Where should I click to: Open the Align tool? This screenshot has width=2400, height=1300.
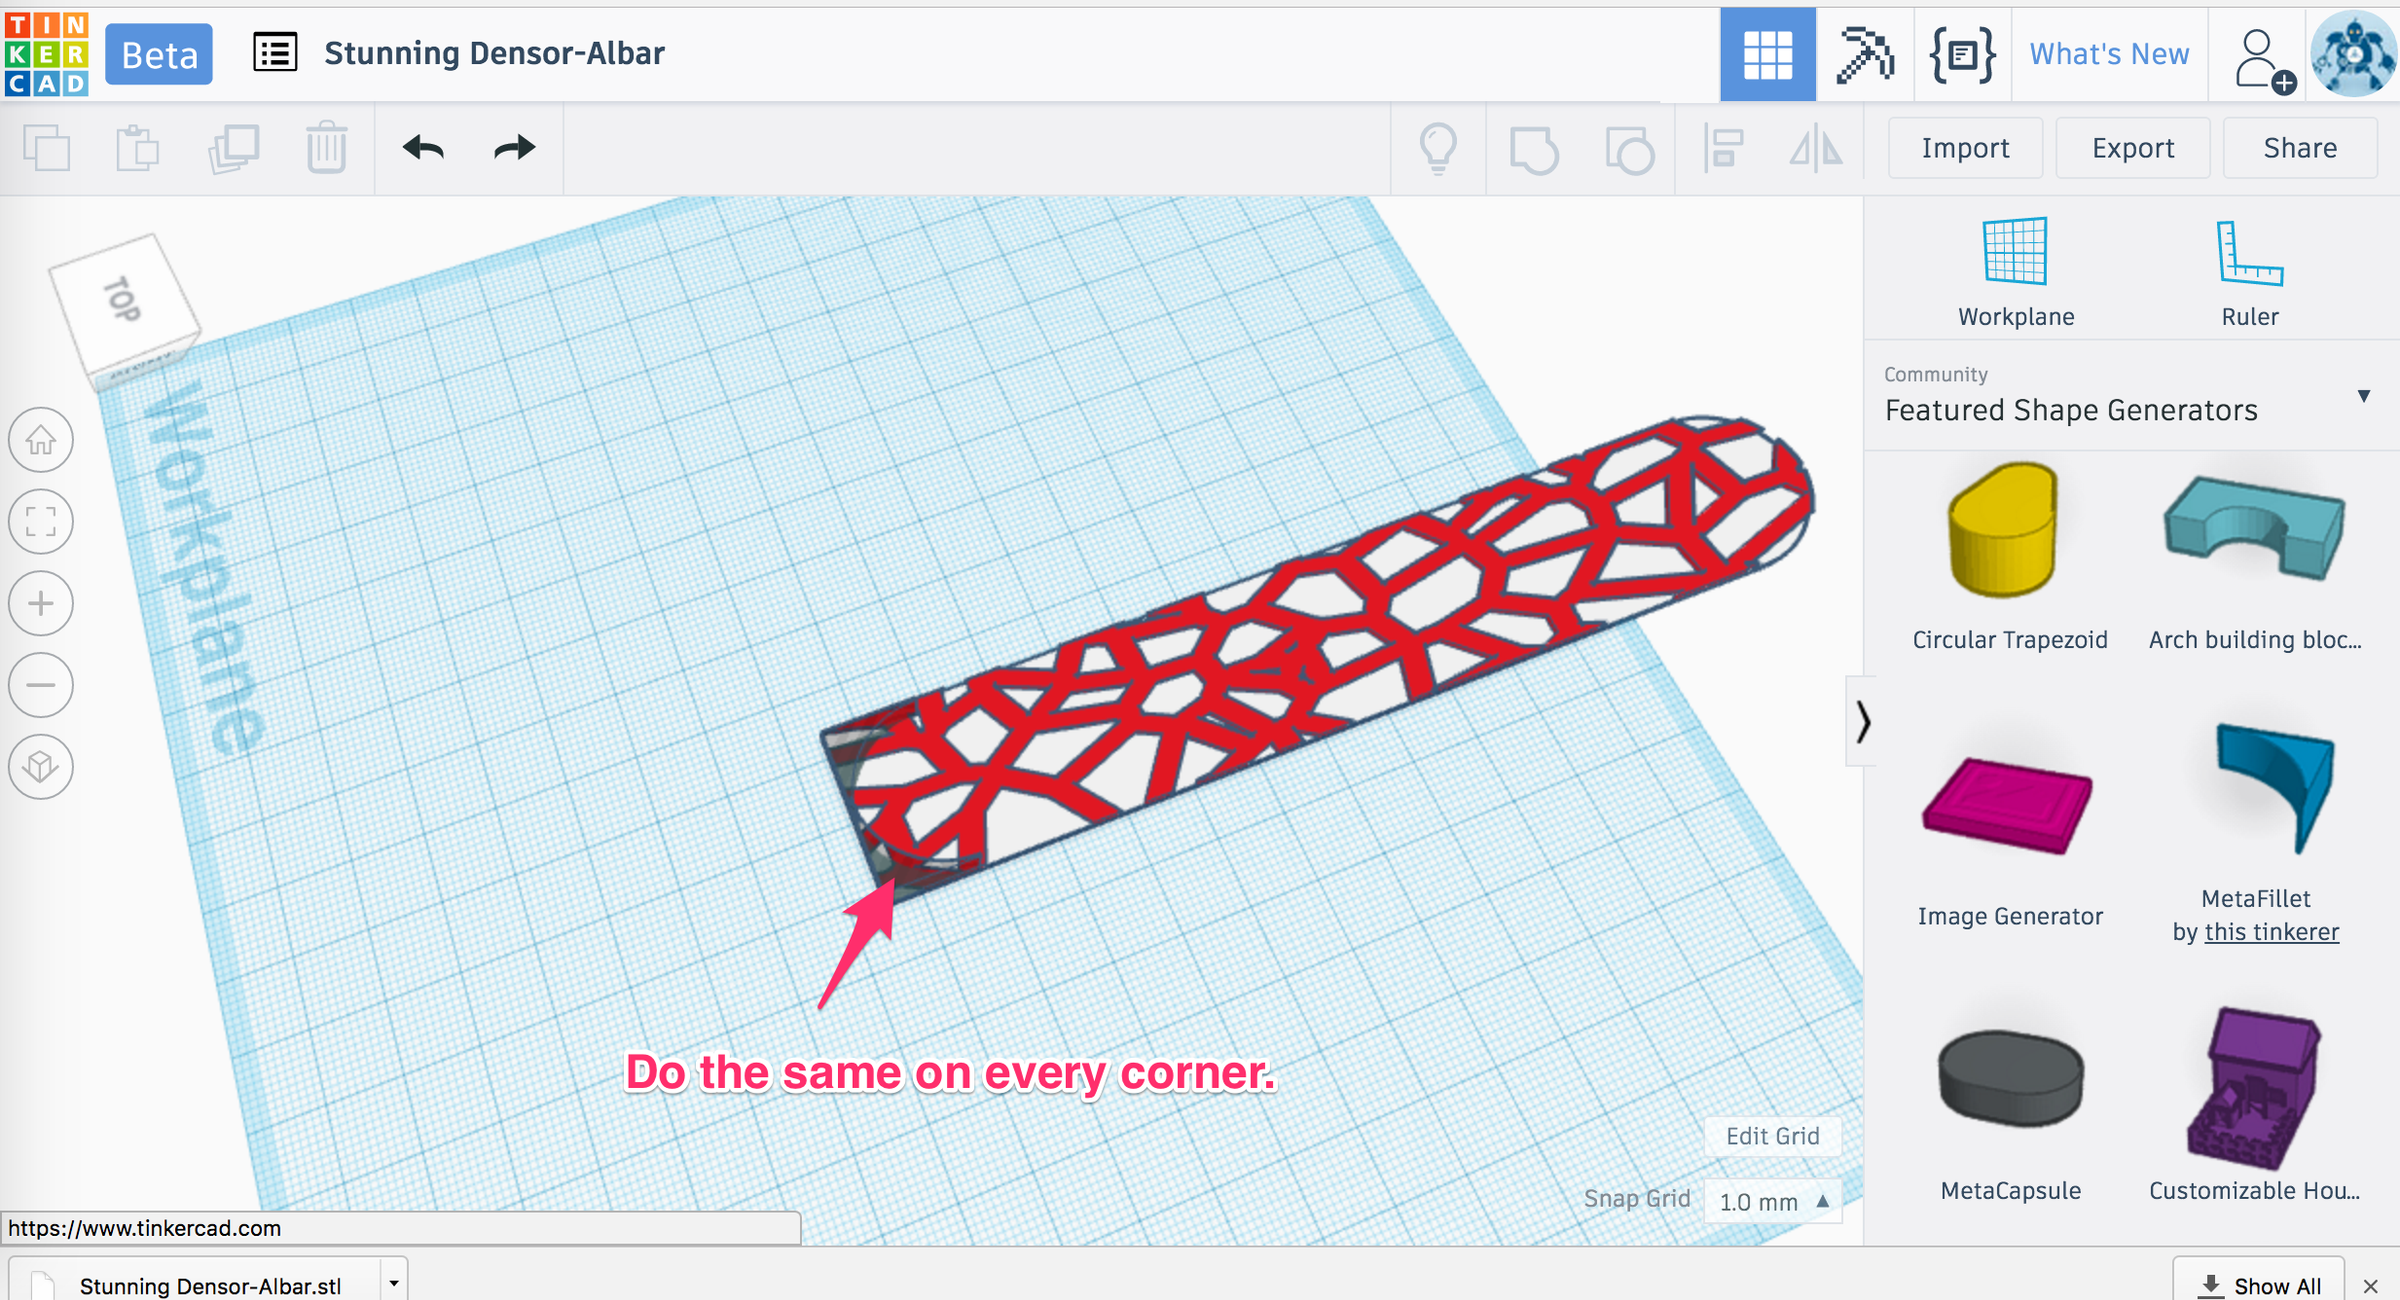coord(1723,148)
